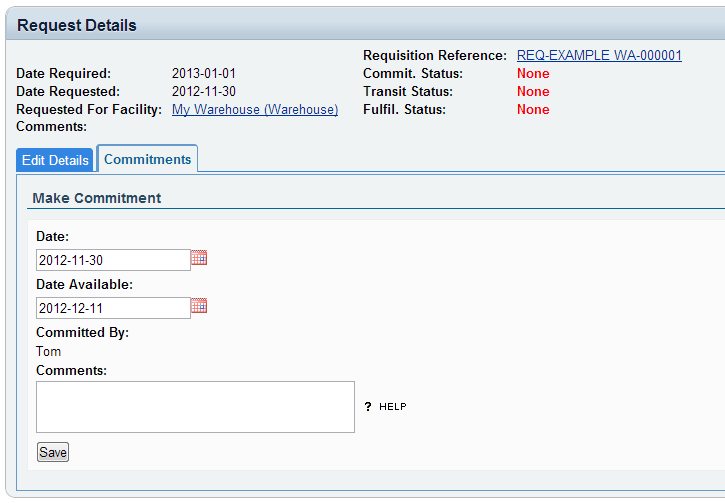Click the Make Commitment section heading
The image size is (725, 503).
click(97, 198)
